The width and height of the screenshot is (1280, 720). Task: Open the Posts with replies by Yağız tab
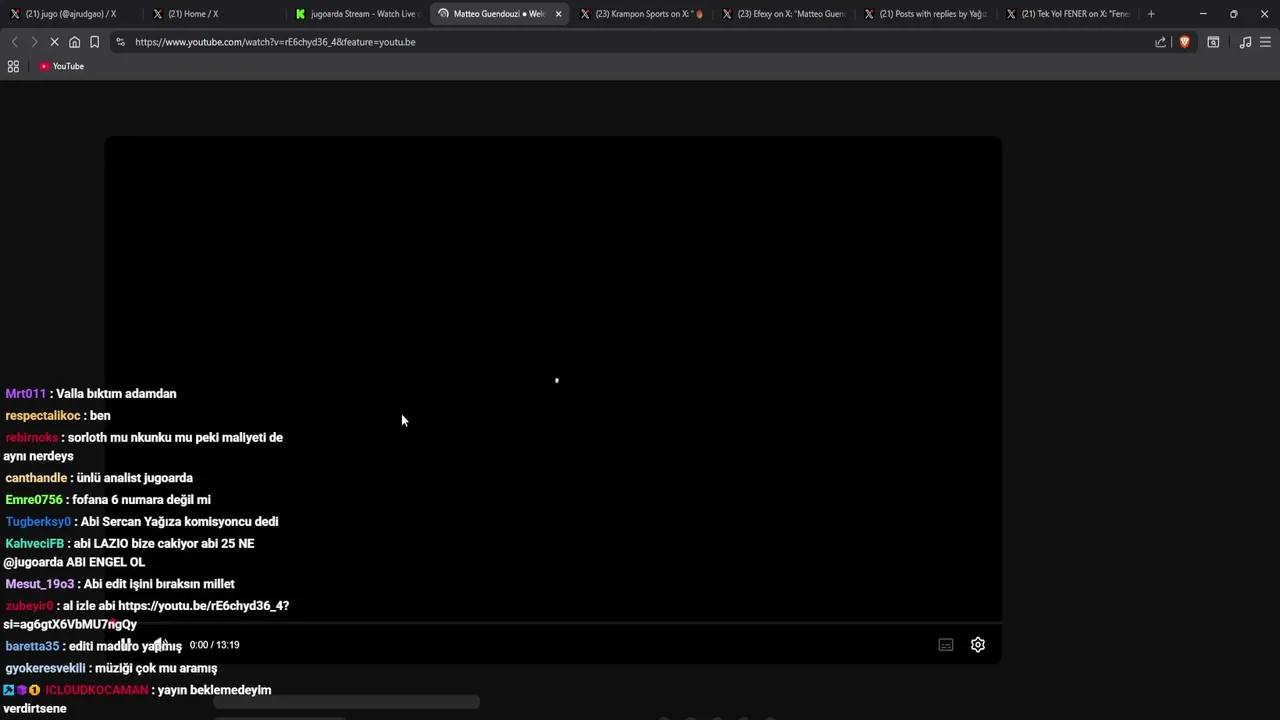point(926,14)
